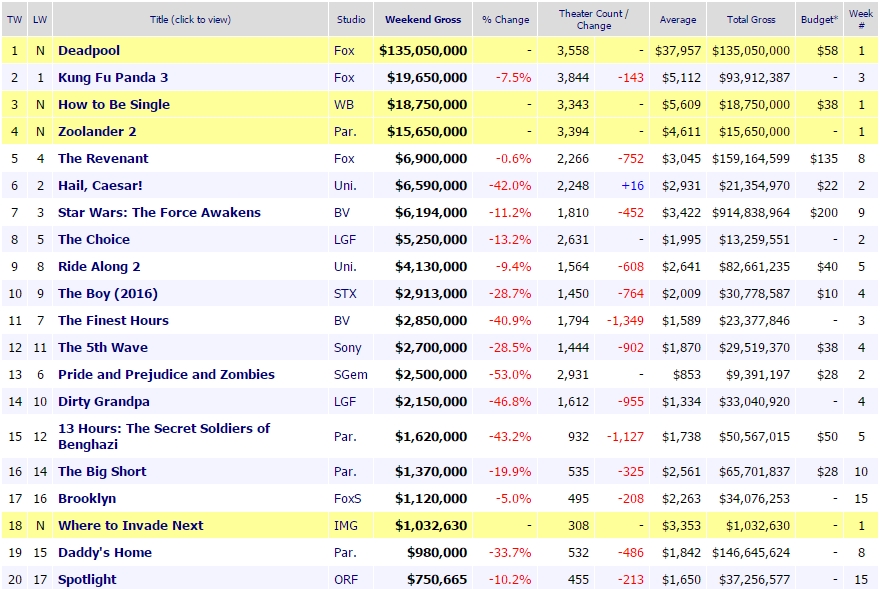Select the Par. studio in Zoolander 2 row

point(345,131)
